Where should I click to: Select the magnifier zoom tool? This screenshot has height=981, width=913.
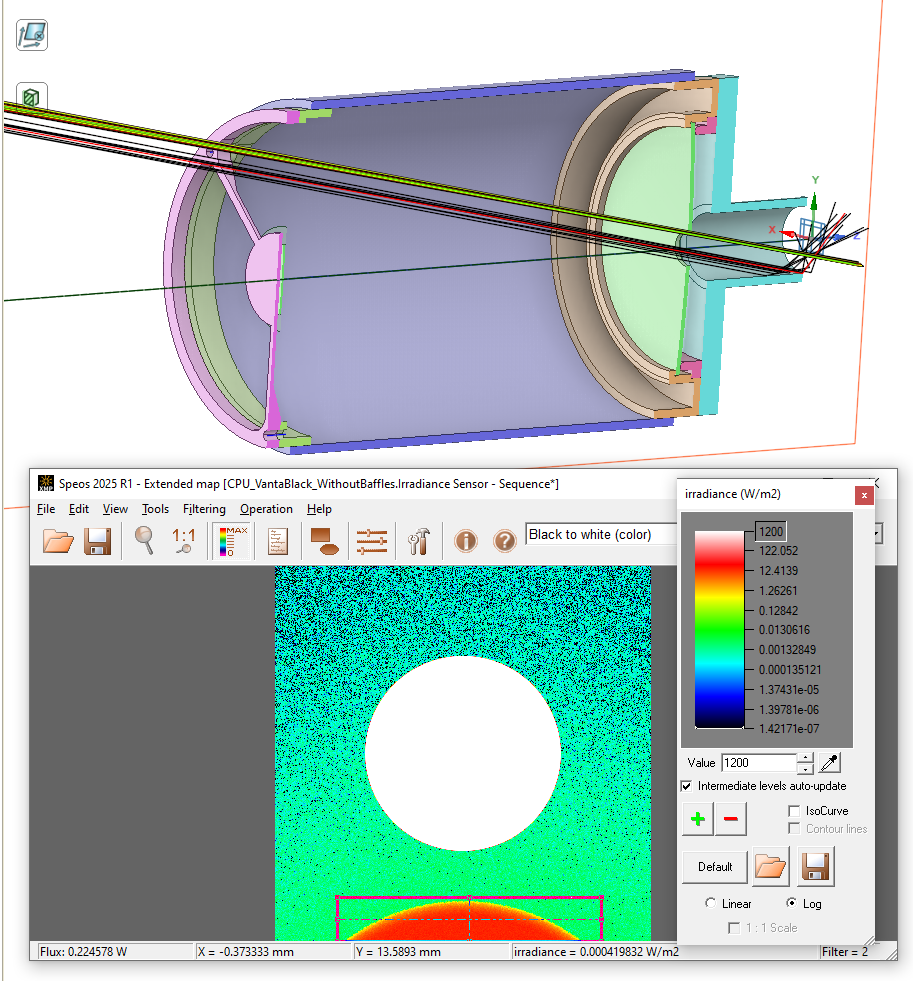(144, 540)
